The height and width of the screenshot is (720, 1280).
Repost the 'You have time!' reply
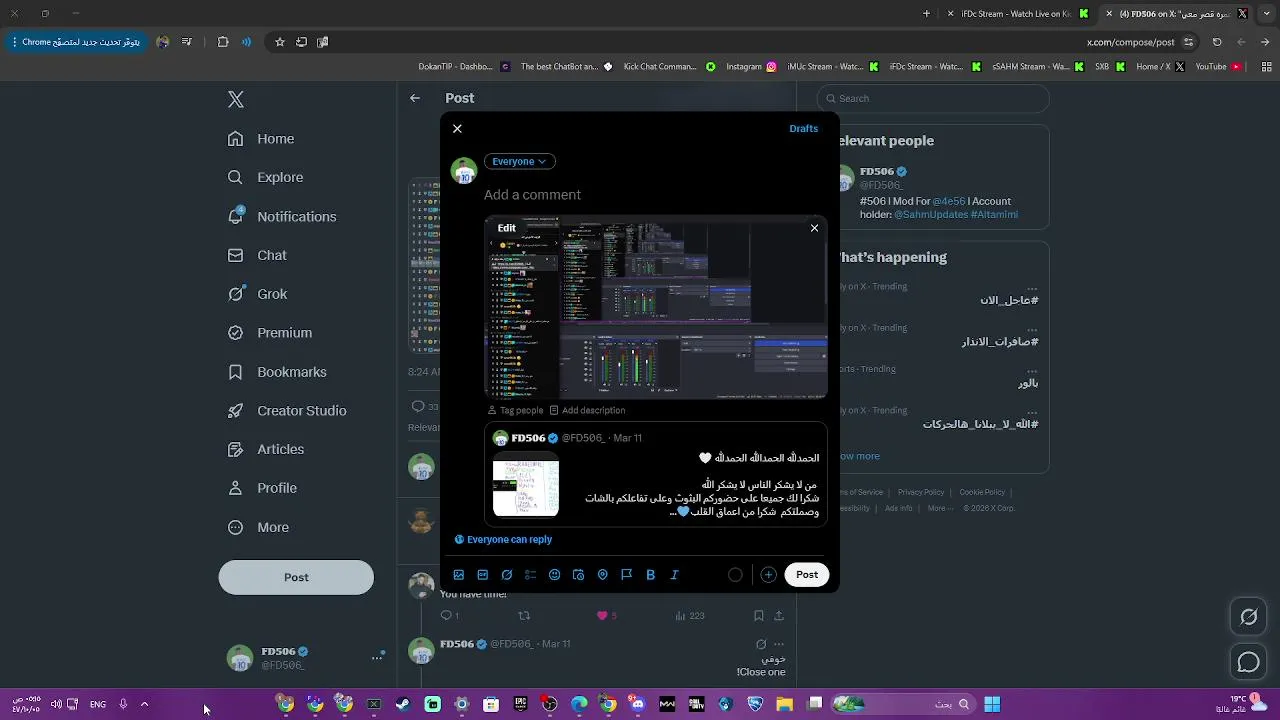coord(524,616)
